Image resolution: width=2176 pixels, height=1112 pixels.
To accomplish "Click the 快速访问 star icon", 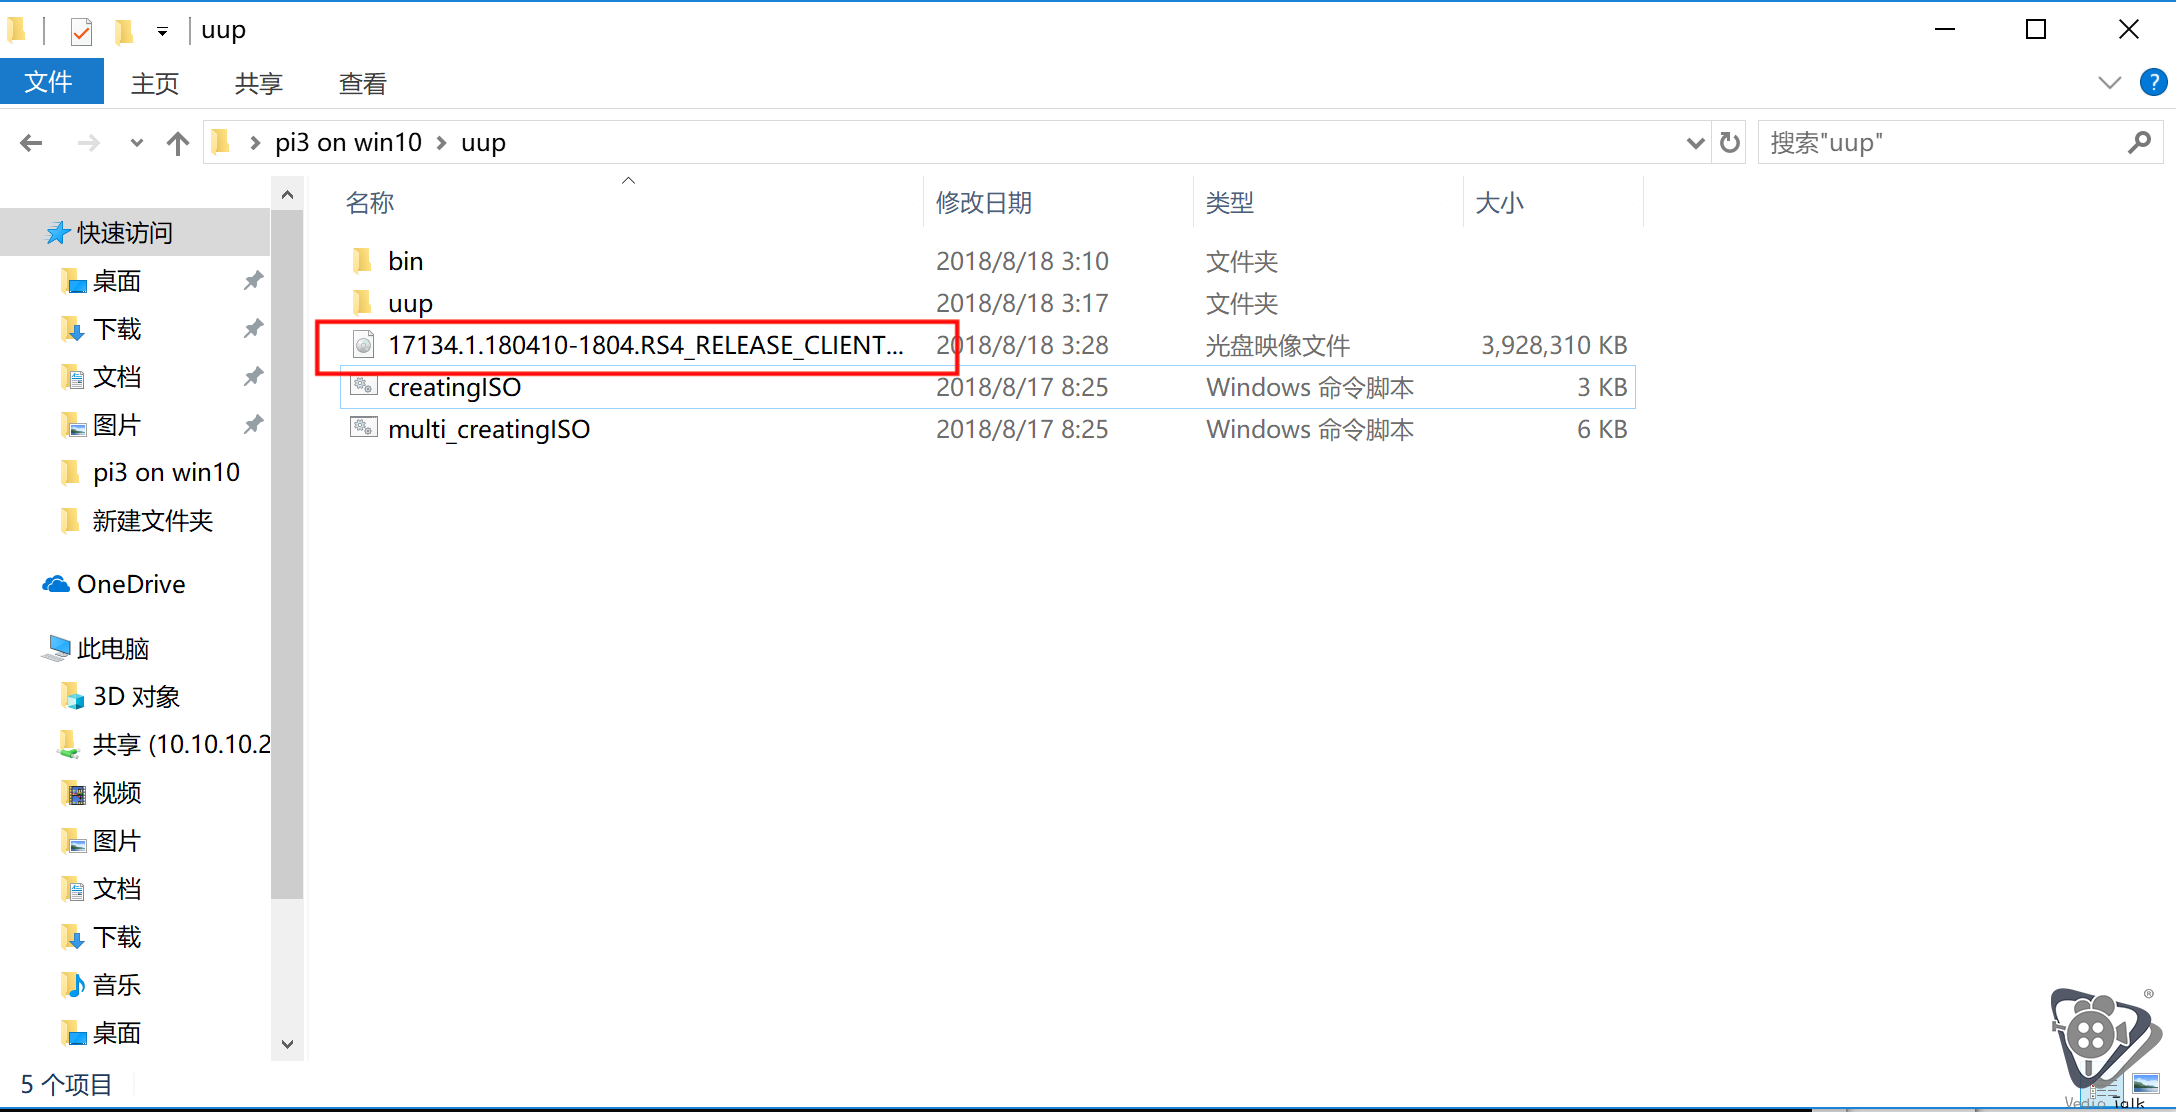I will pos(58,233).
